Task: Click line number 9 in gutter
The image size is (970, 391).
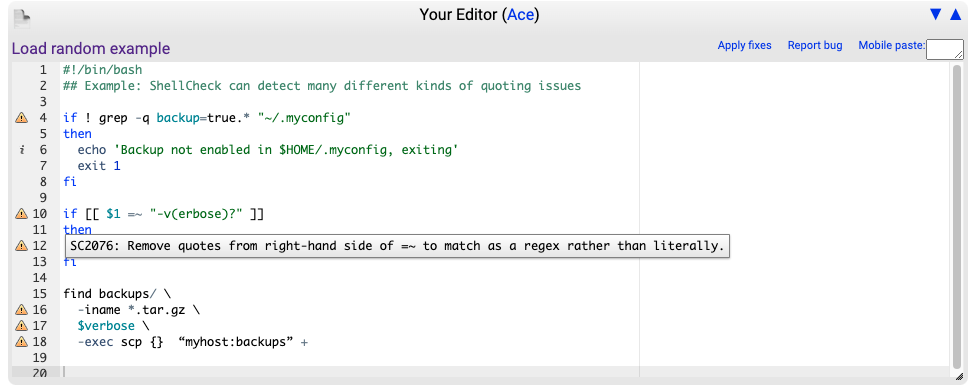Action: (43, 198)
